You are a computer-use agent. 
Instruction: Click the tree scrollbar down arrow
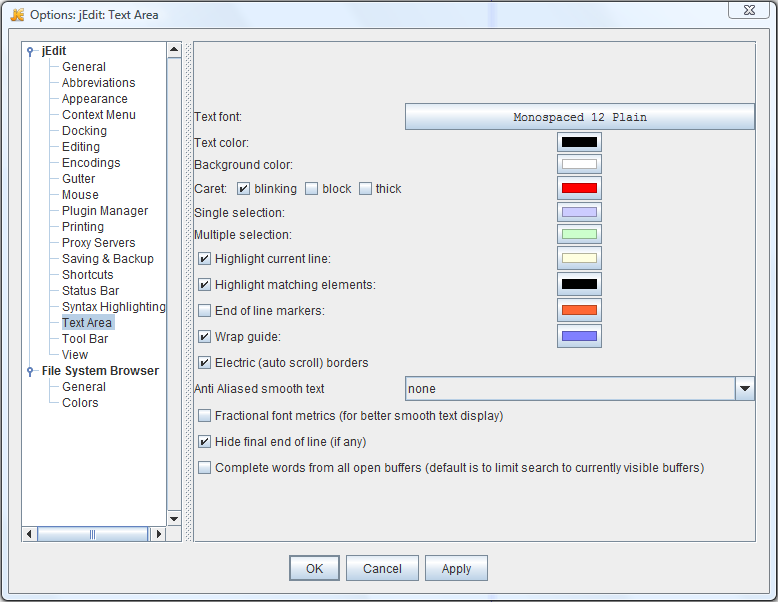coord(174,519)
